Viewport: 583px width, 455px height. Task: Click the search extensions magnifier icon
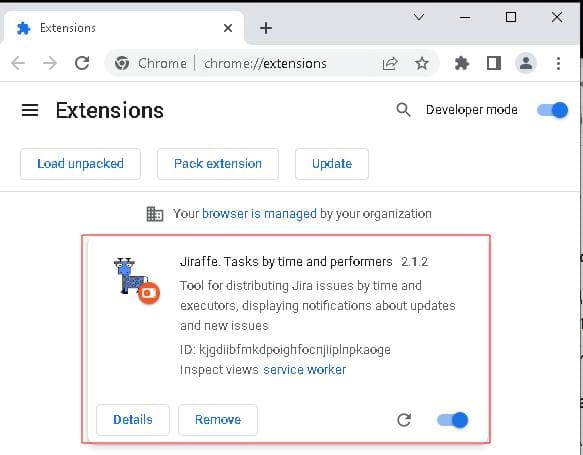[x=403, y=110]
